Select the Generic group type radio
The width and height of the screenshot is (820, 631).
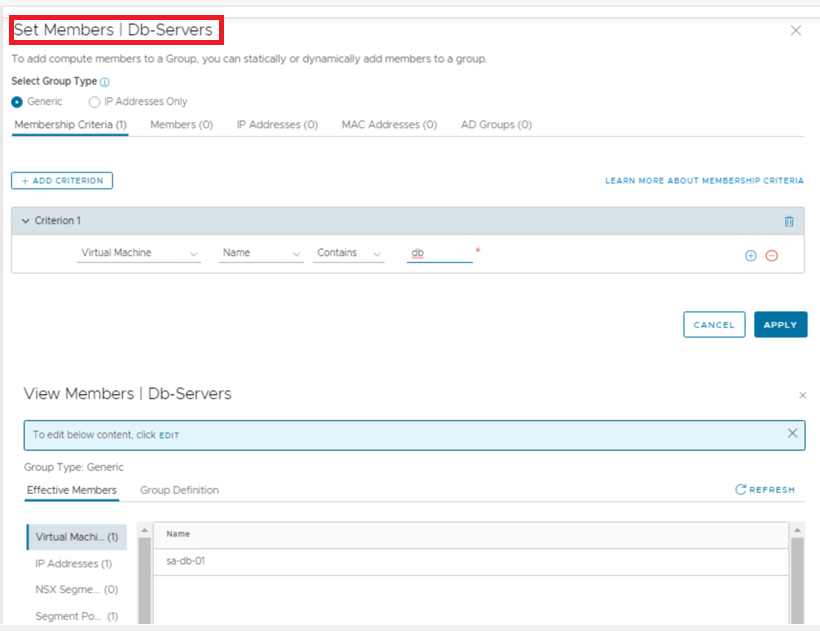[17, 102]
